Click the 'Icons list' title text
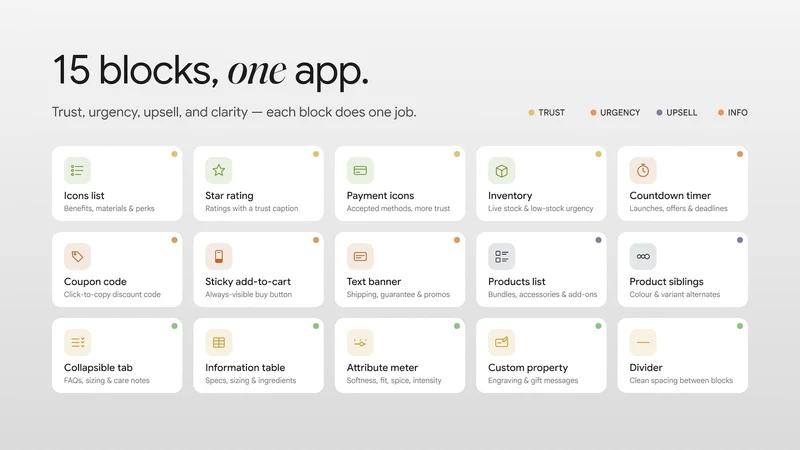The height and width of the screenshot is (450, 800). (84, 195)
